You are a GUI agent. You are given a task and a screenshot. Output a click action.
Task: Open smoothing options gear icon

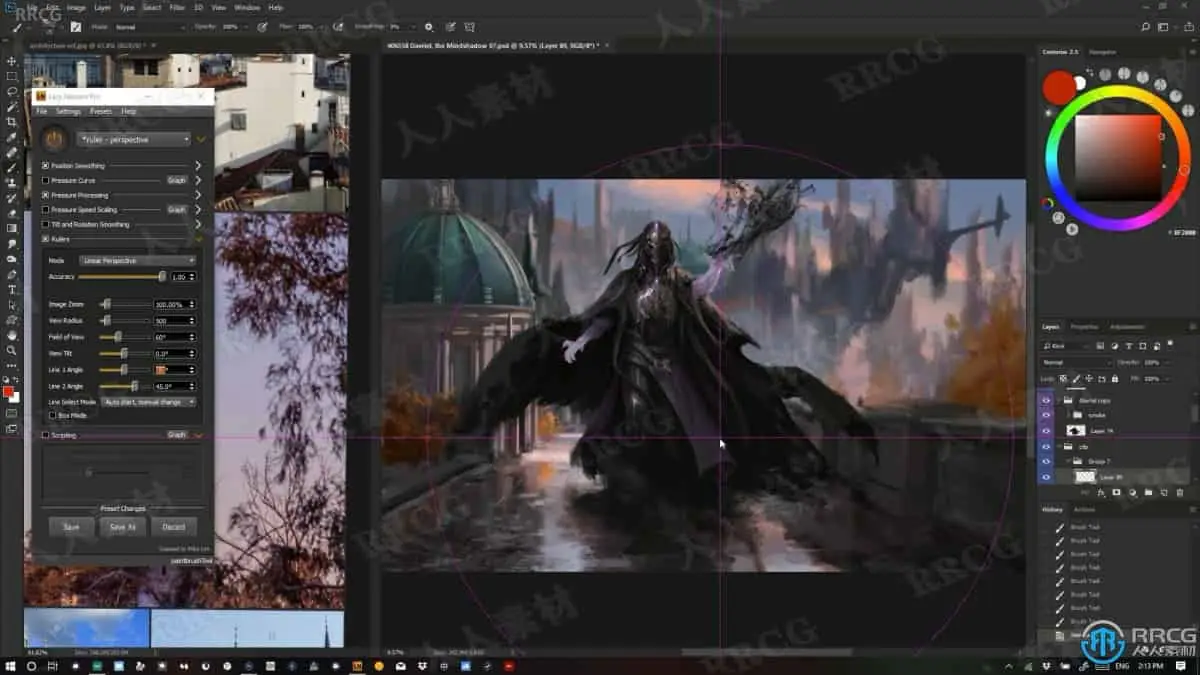tap(429, 27)
